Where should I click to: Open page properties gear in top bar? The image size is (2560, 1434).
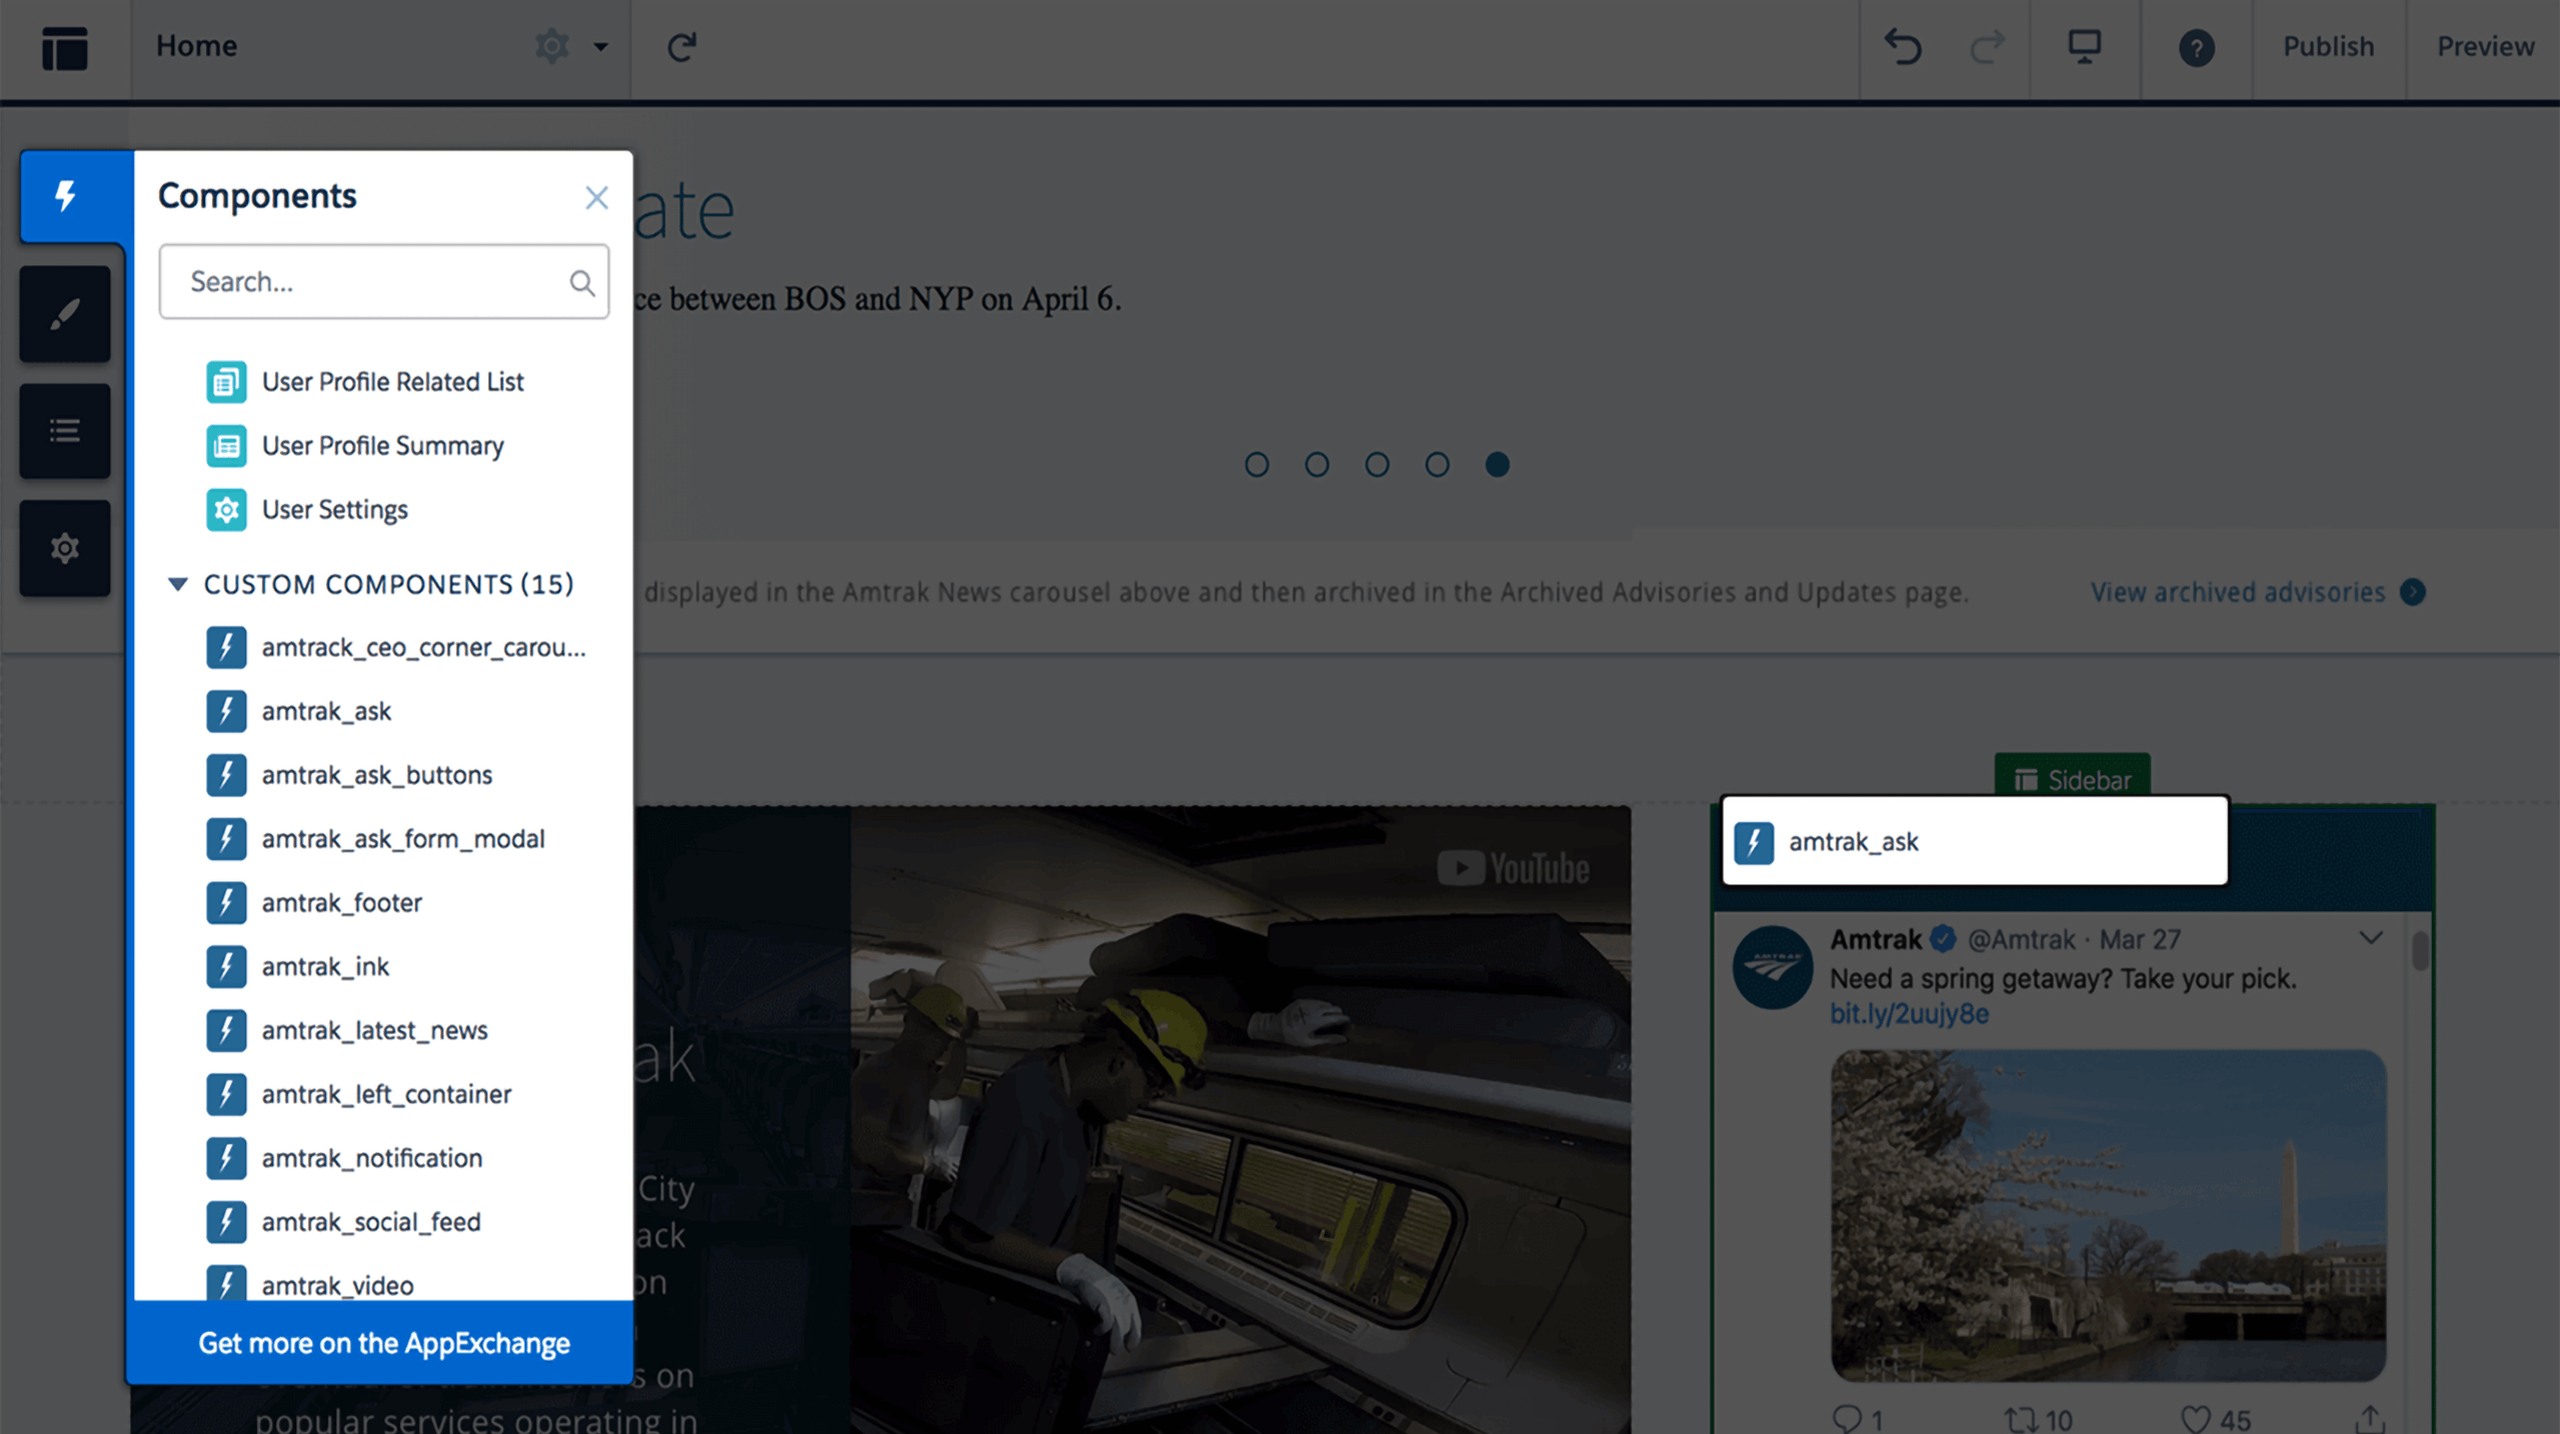552,46
